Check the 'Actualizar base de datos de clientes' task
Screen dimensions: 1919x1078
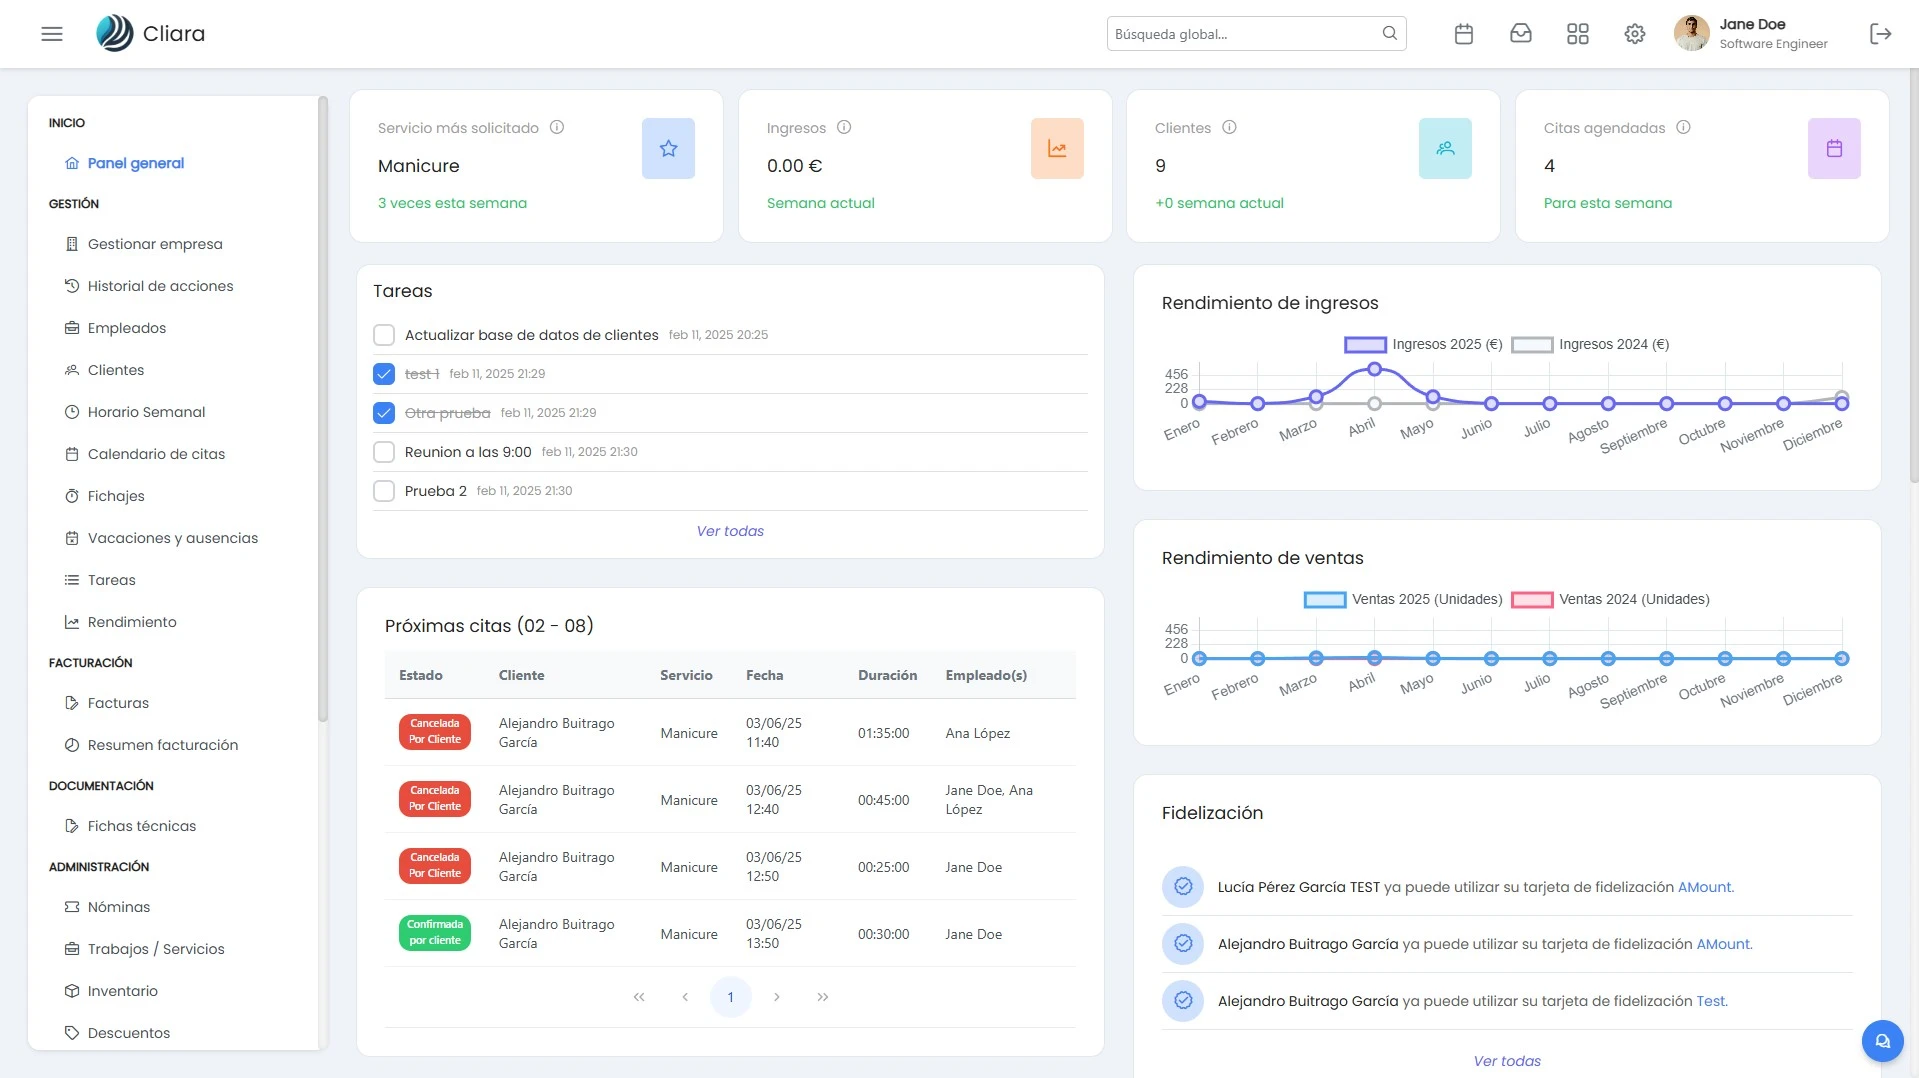click(x=384, y=335)
